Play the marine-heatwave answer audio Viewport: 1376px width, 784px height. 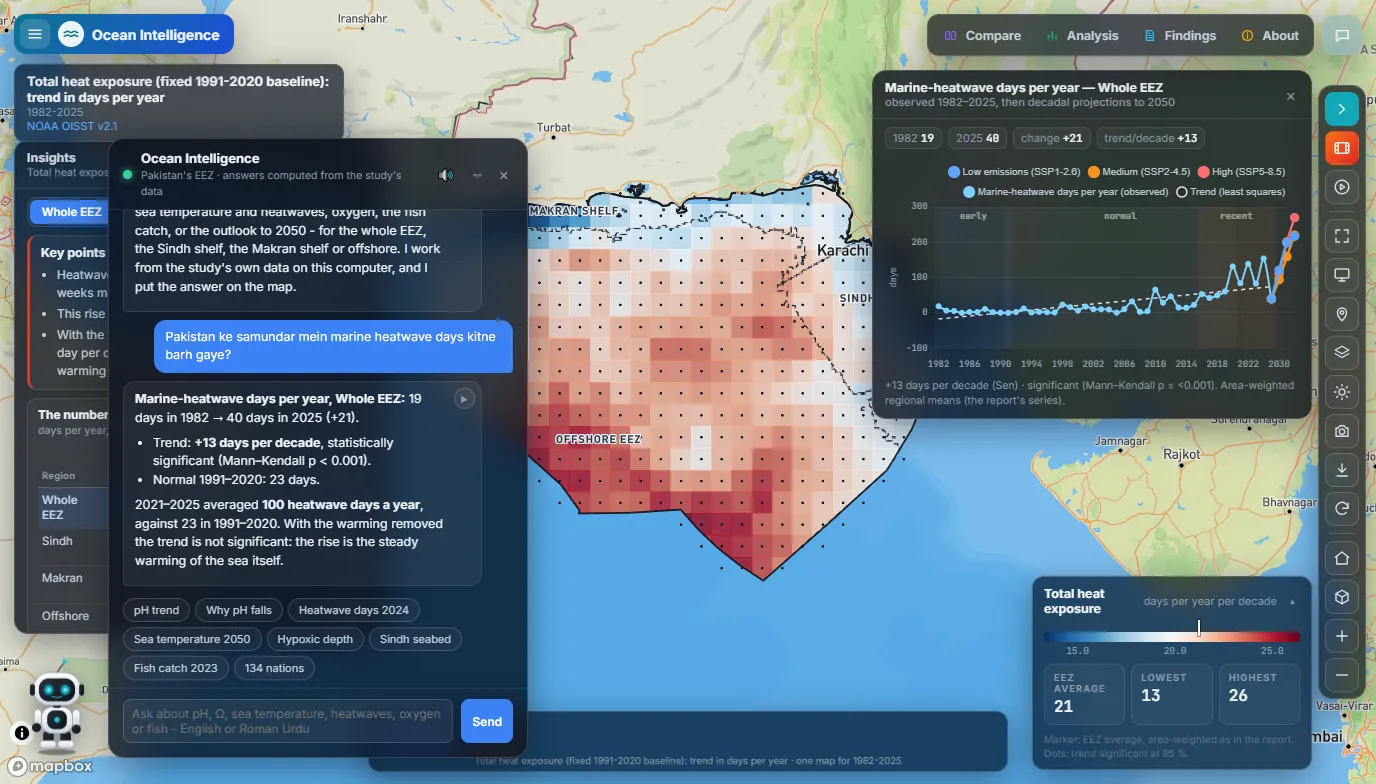click(464, 399)
